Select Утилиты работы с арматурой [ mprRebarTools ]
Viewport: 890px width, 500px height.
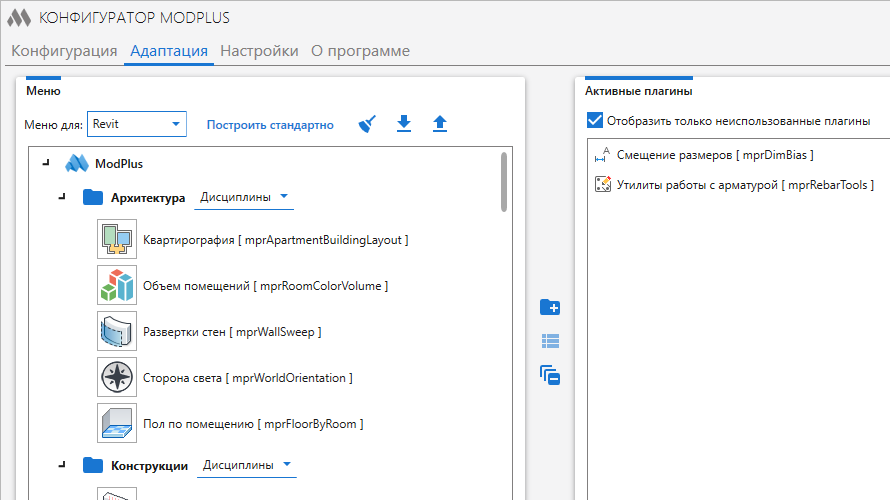point(745,184)
